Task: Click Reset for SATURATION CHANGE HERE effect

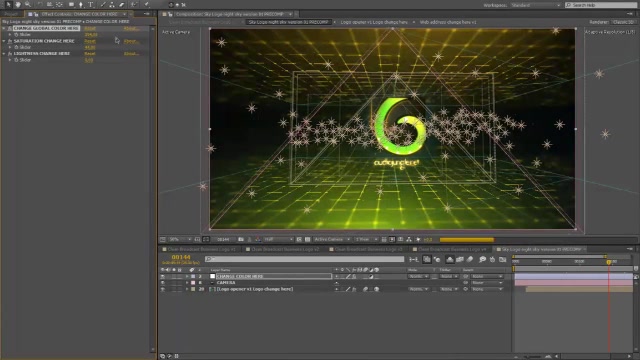Action: coord(90,41)
